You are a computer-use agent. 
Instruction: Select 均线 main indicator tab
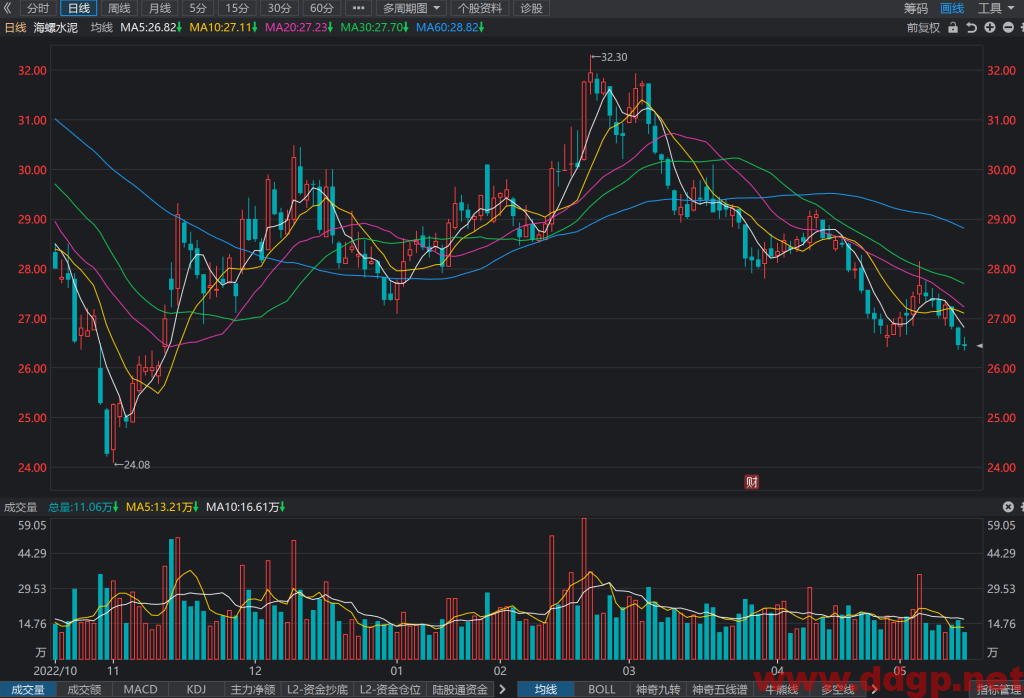[546, 690]
